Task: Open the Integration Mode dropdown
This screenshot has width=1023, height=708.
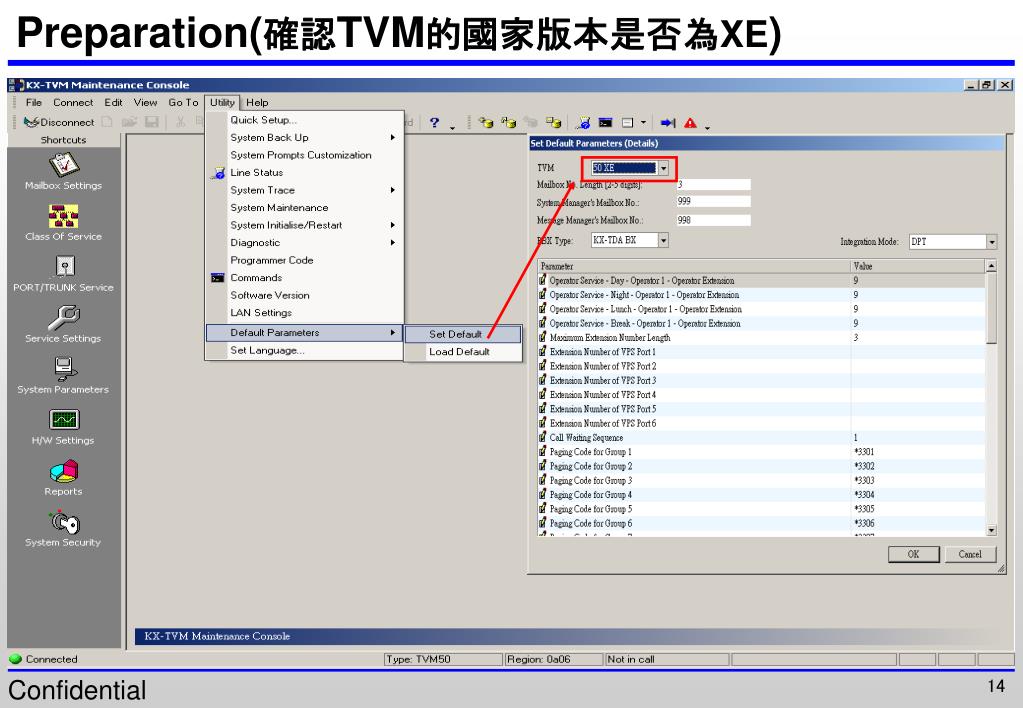Action: tap(992, 242)
